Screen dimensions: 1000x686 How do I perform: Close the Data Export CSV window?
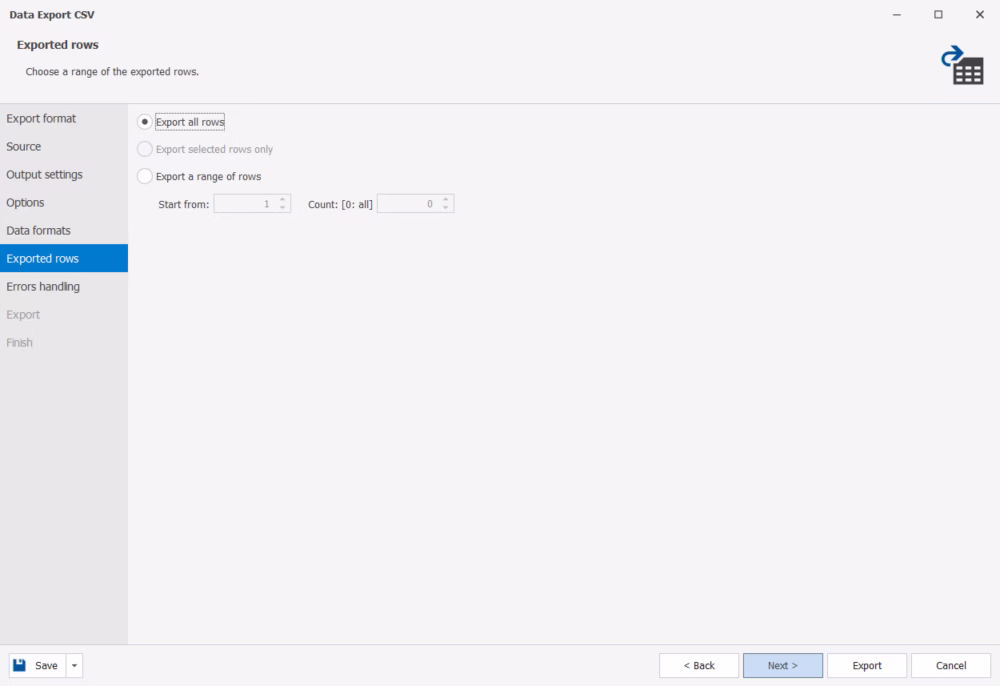coord(980,15)
